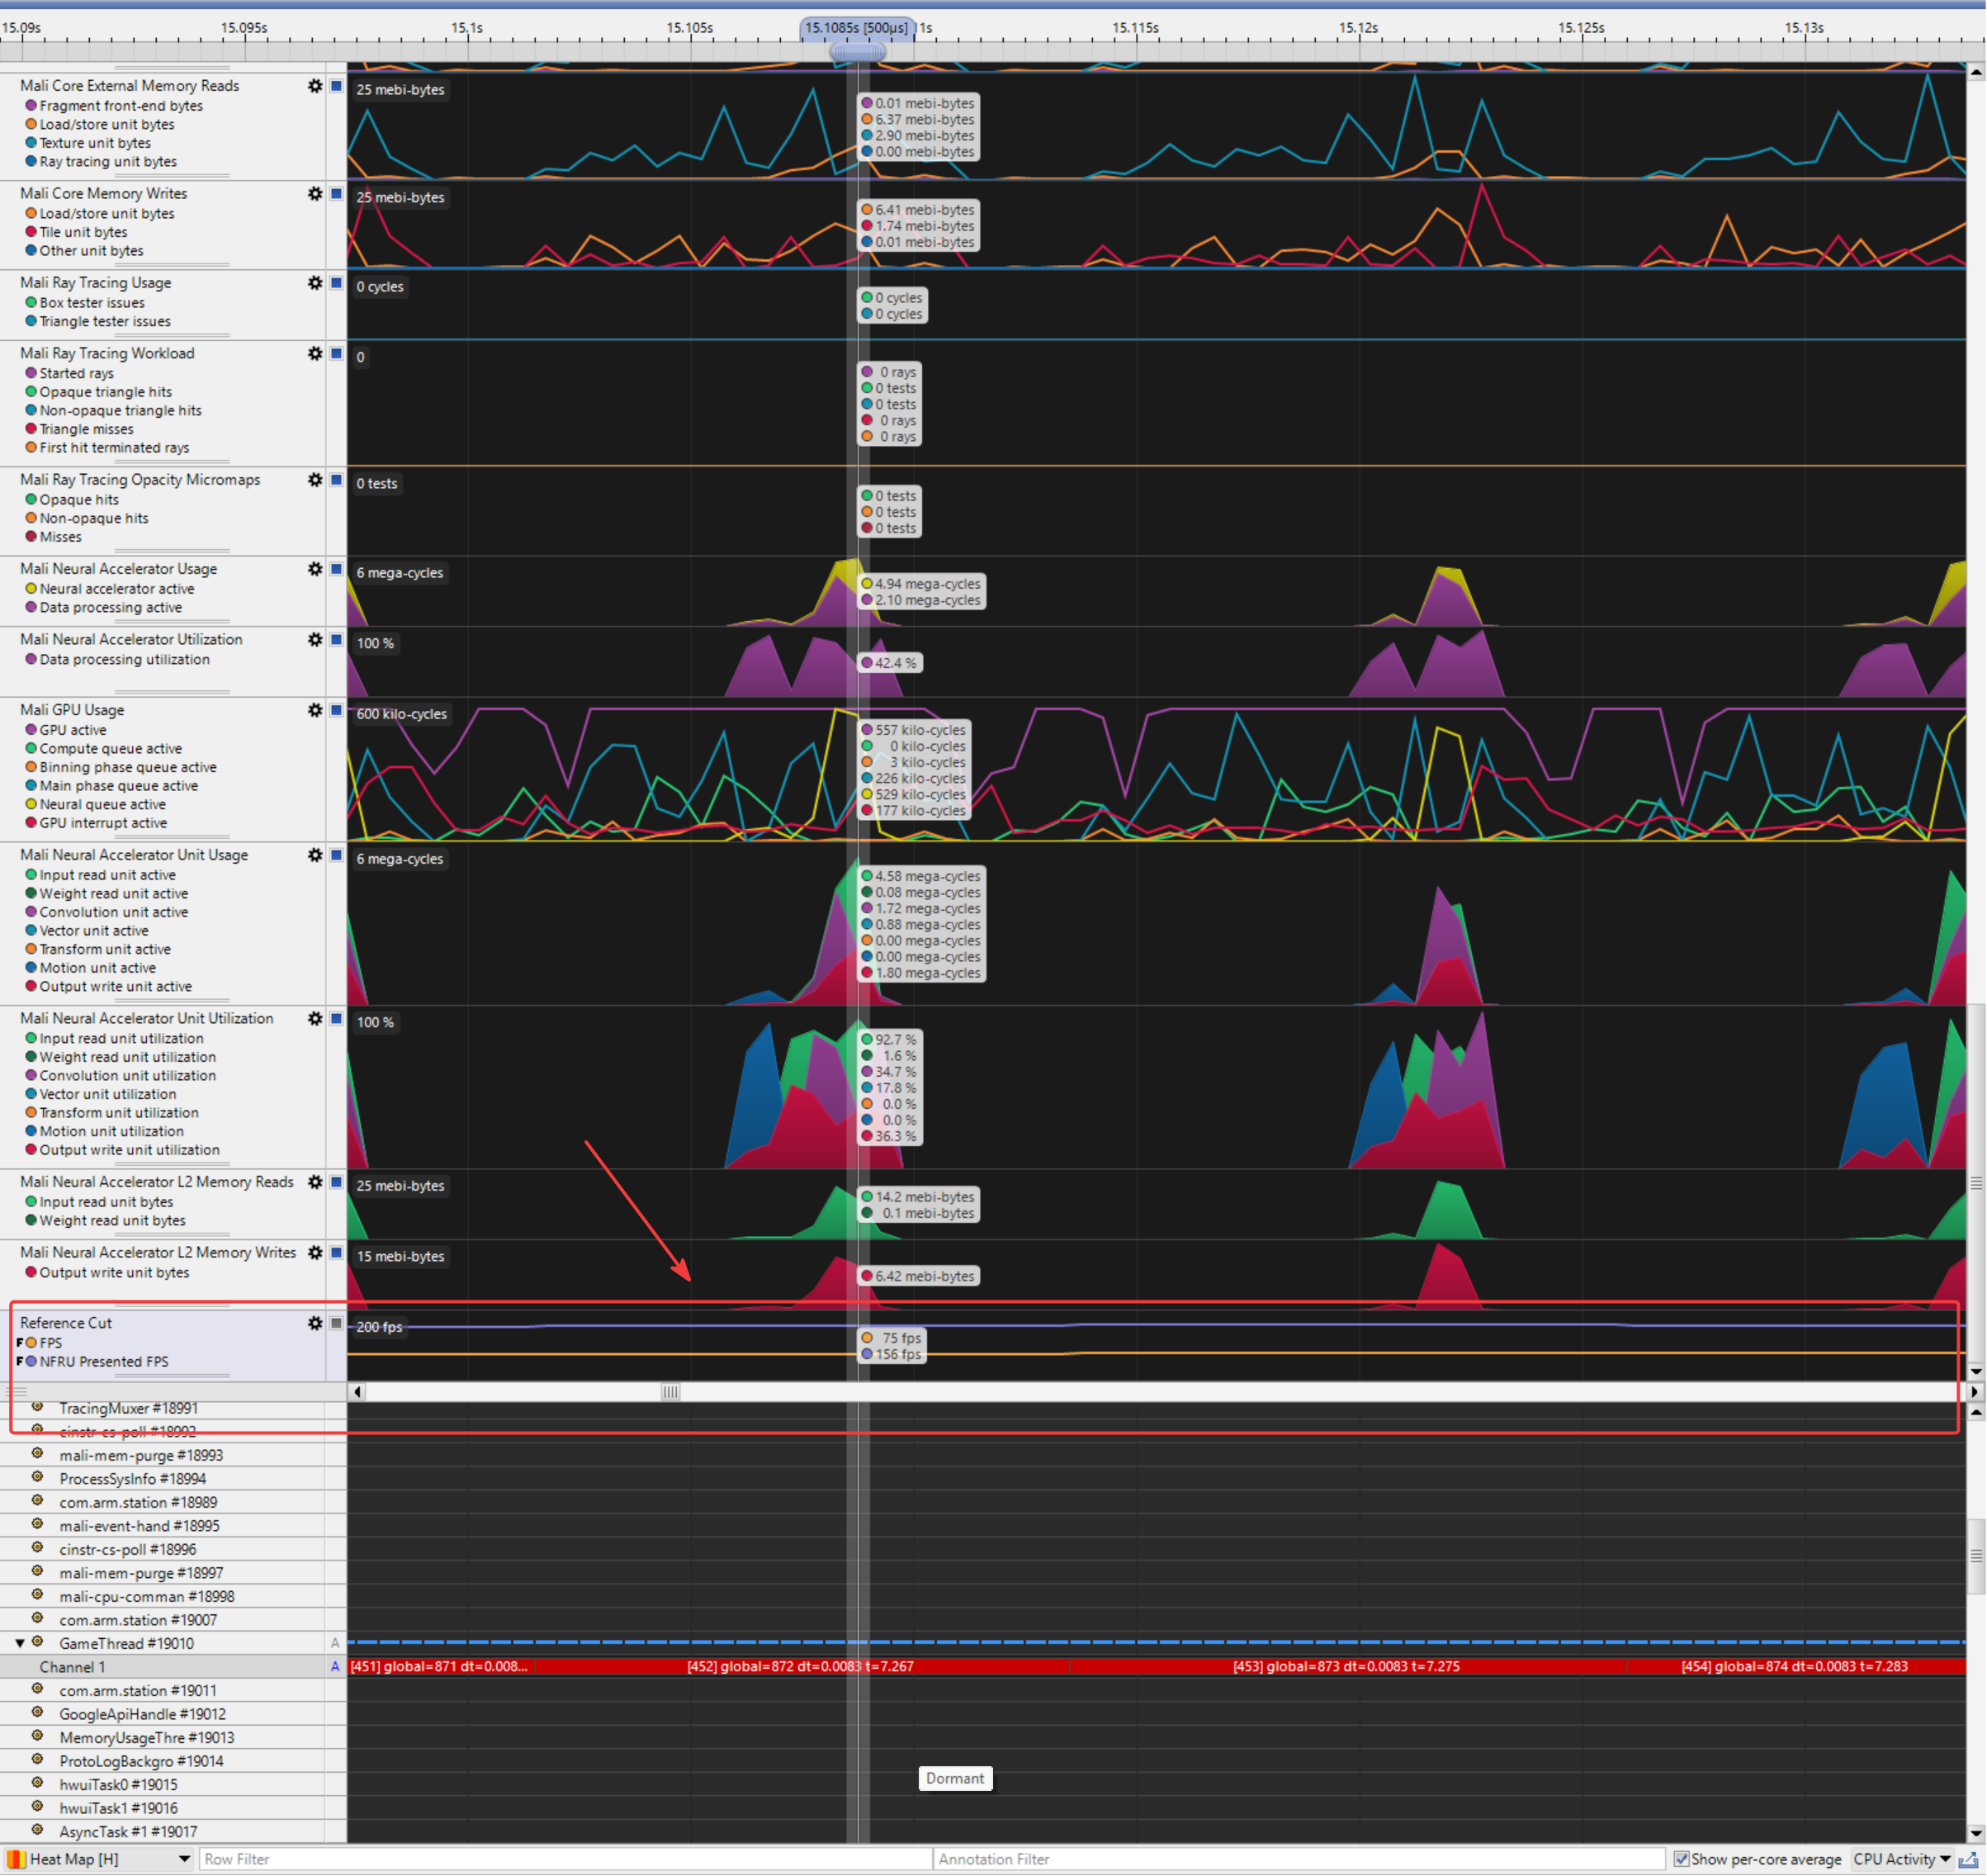Click thread list scroll-down arrow
The height and width of the screenshot is (1876, 1987).
click(x=1976, y=1833)
